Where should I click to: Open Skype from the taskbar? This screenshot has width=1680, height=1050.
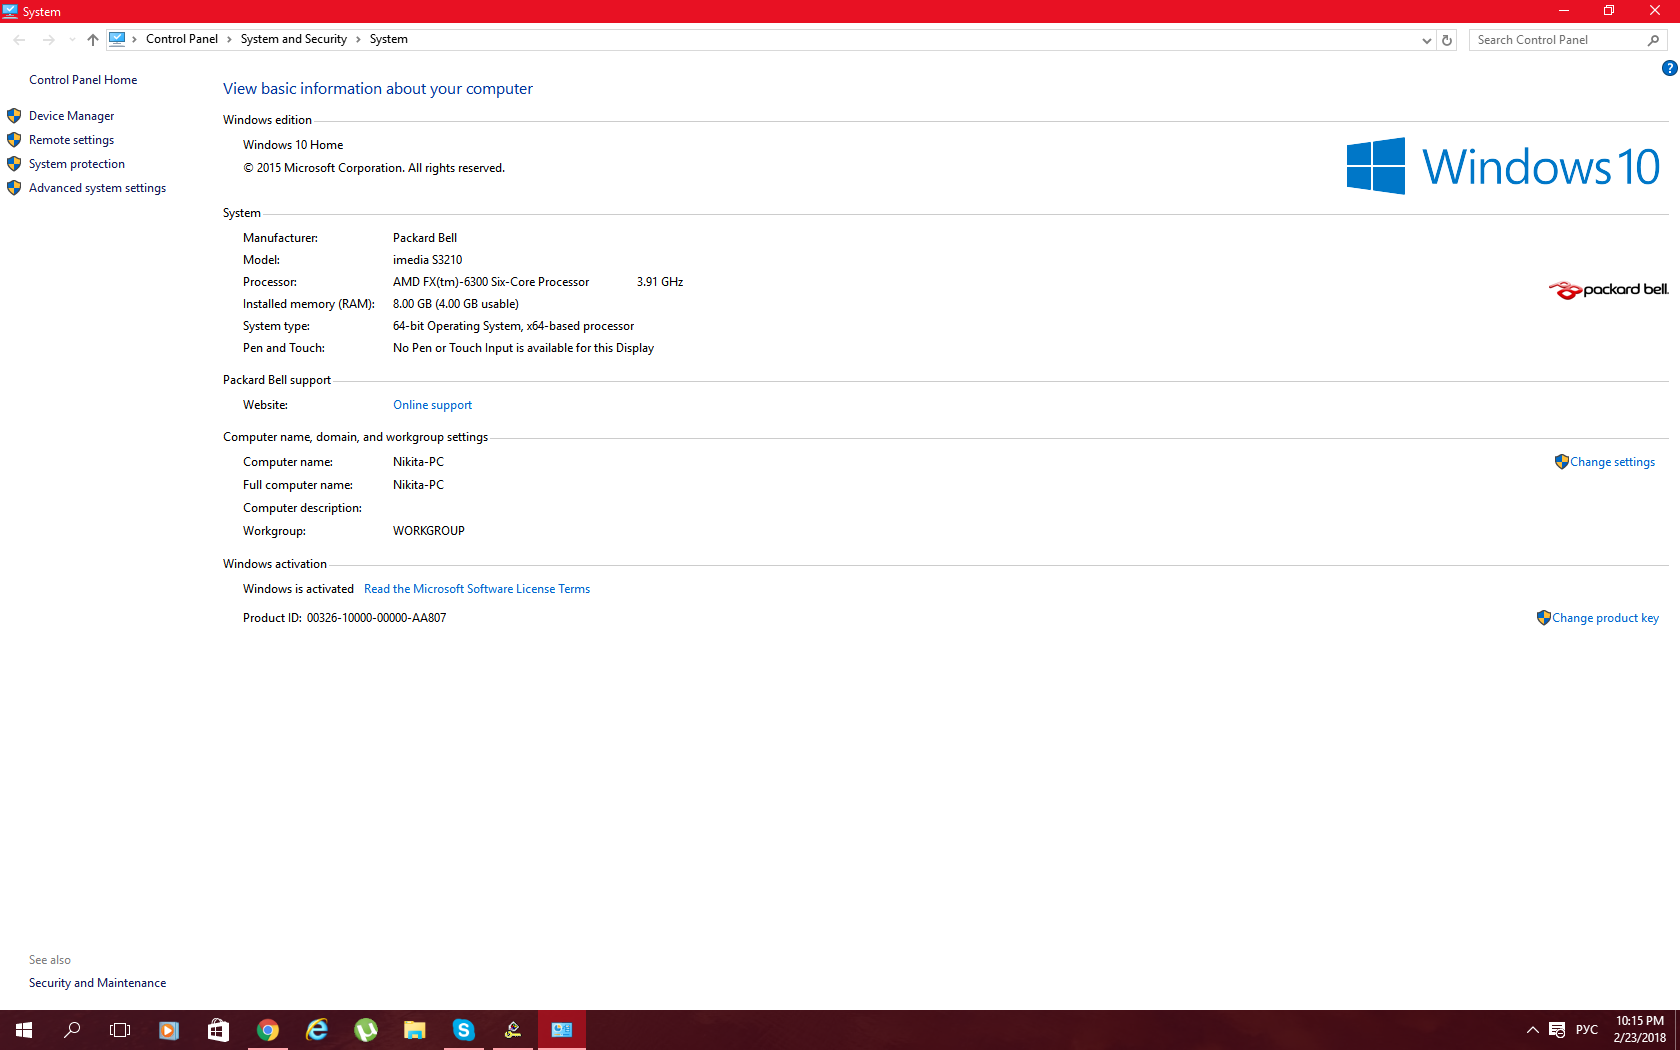(463, 1030)
